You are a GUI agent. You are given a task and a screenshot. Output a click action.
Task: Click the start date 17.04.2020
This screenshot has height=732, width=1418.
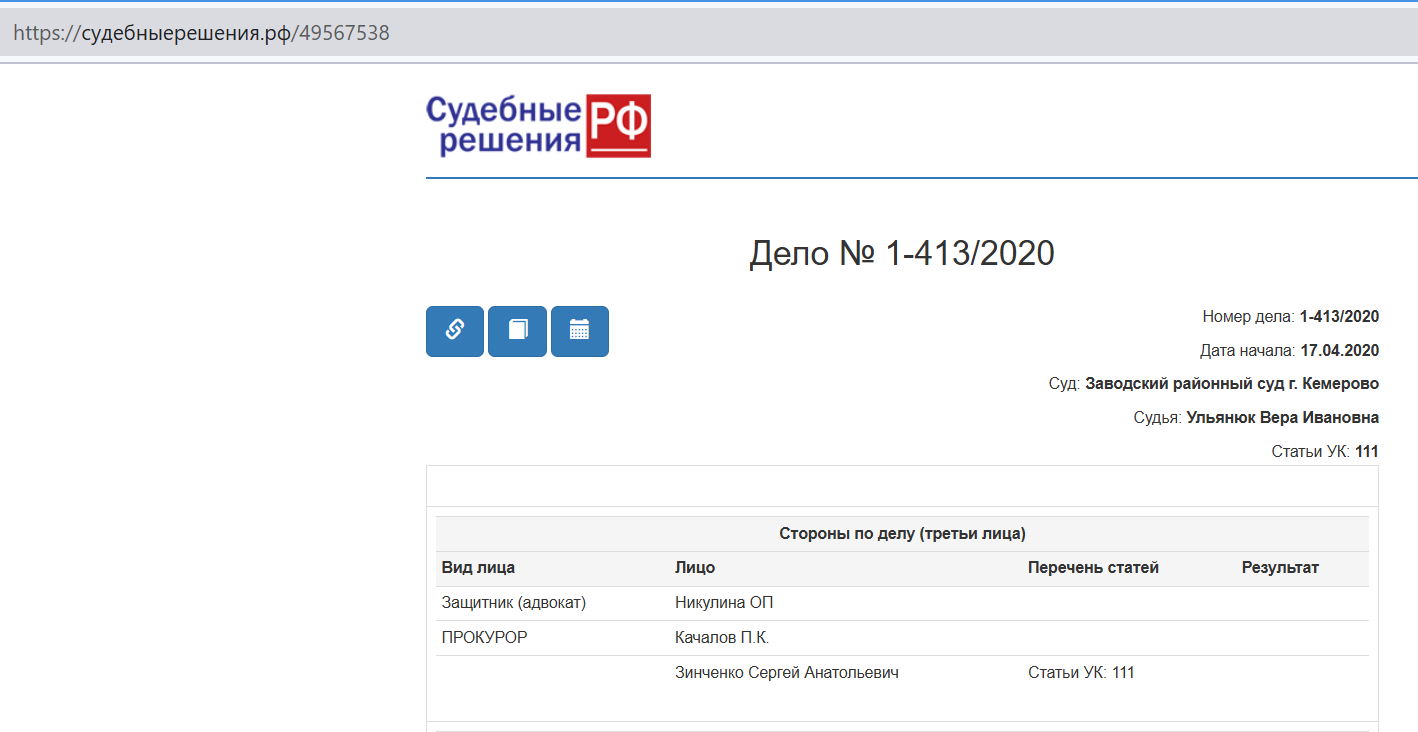1339,351
